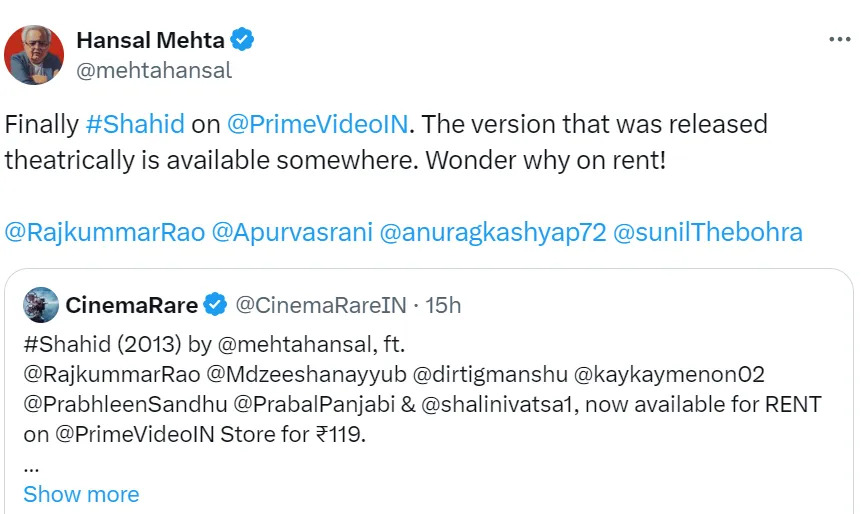Click the Hansal Mehta display name
Viewport: 865px width, 514px height.
tap(150, 40)
